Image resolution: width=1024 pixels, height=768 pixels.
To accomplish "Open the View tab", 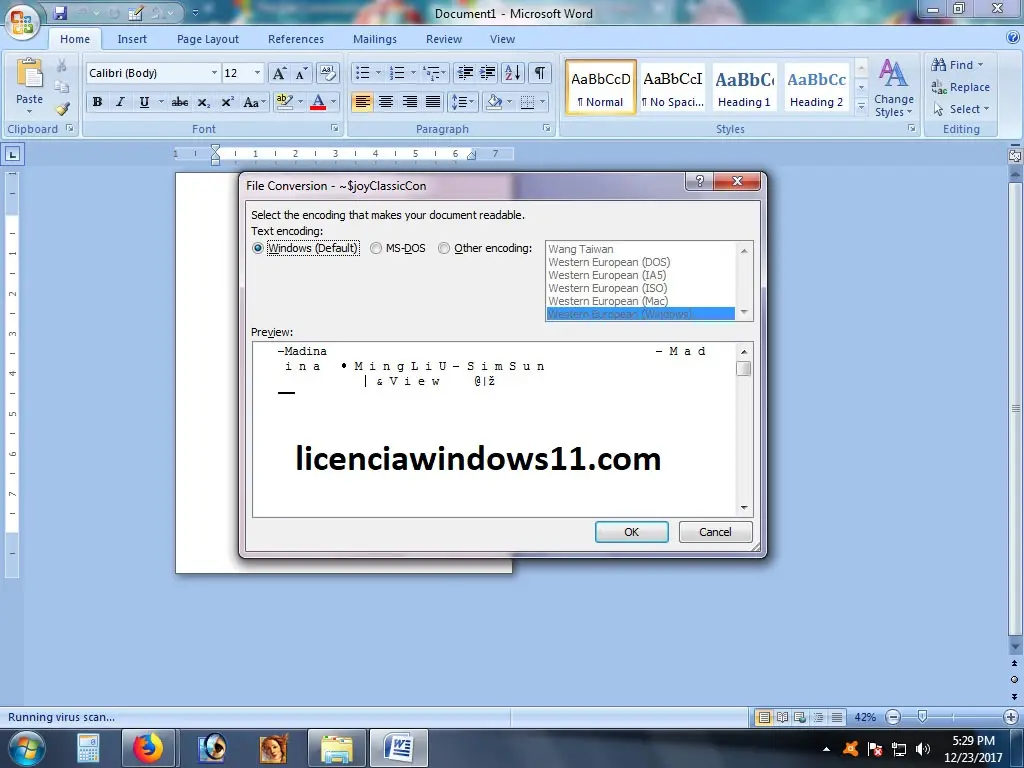I will pos(502,39).
